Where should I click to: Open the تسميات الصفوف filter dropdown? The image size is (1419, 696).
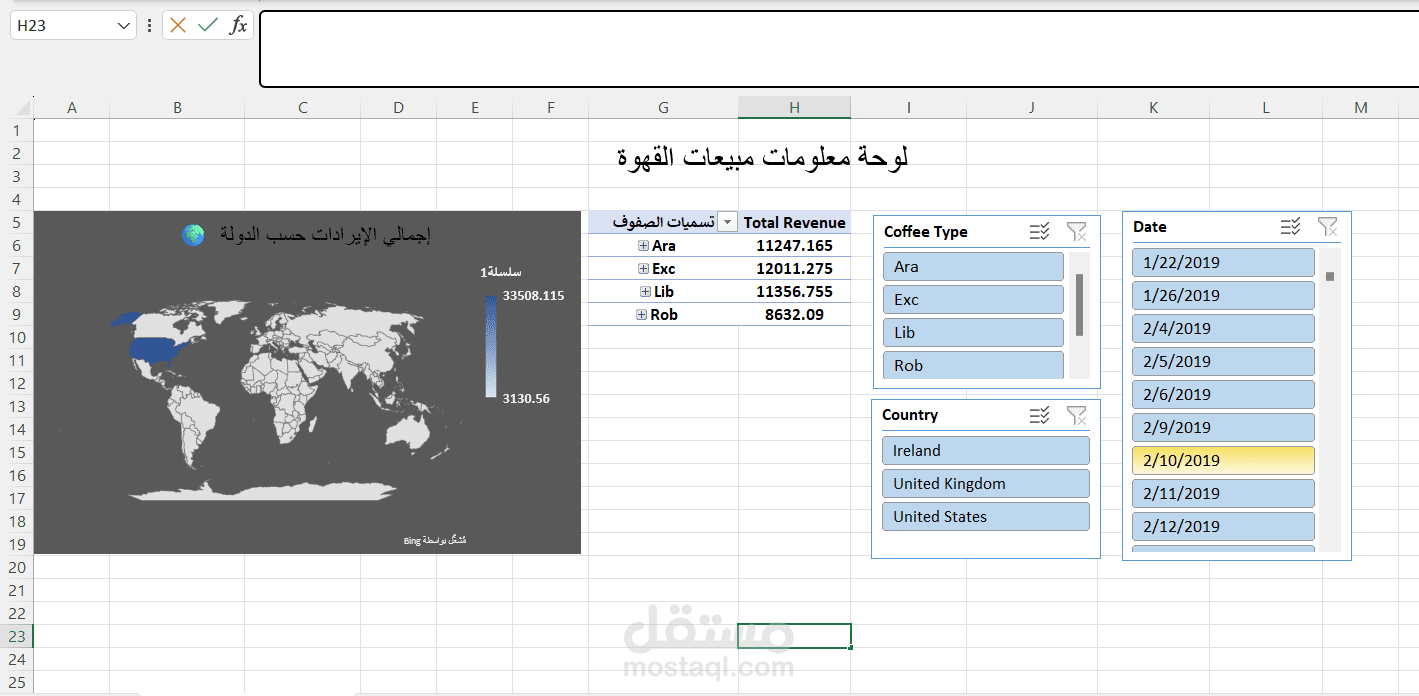pyautogui.click(x=727, y=221)
